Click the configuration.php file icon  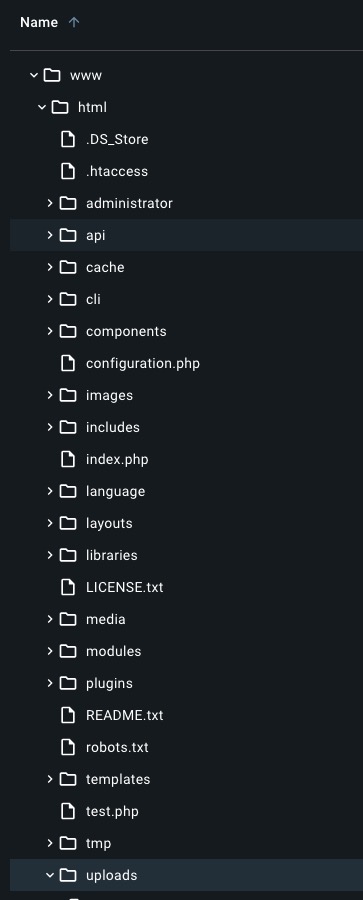[68, 363]
